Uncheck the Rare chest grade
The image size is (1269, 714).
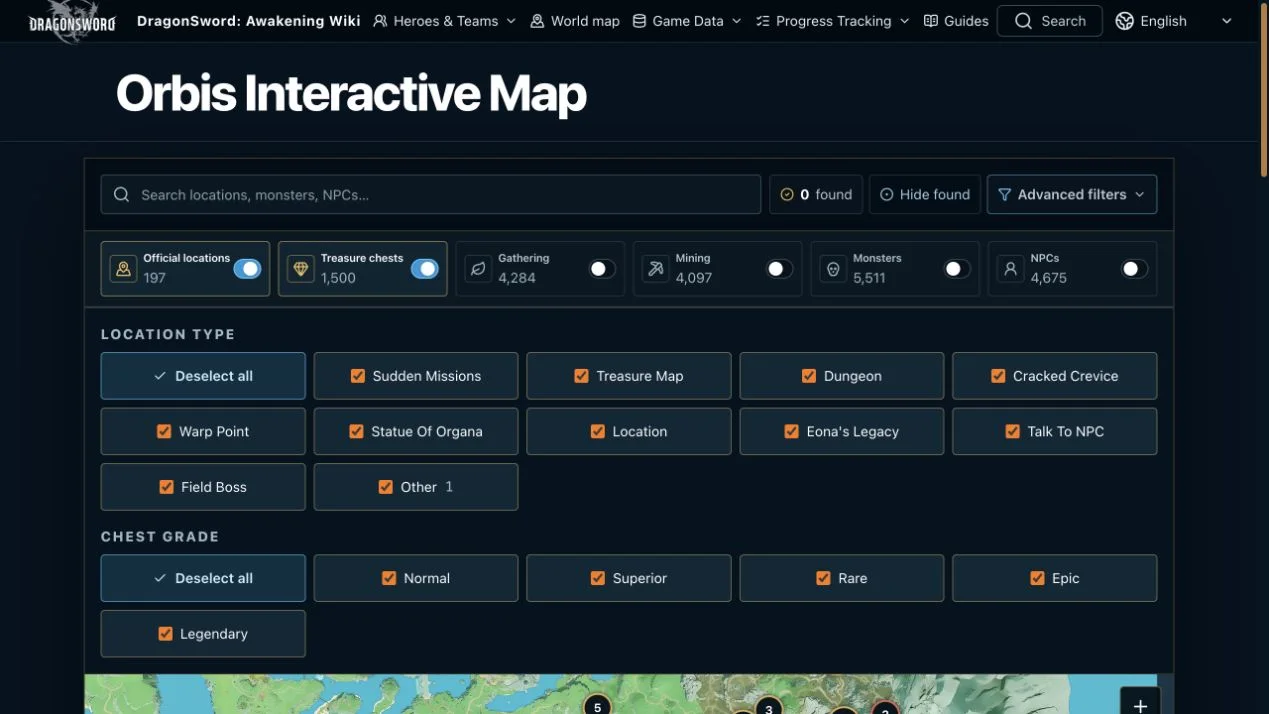(x=823, y=578)
